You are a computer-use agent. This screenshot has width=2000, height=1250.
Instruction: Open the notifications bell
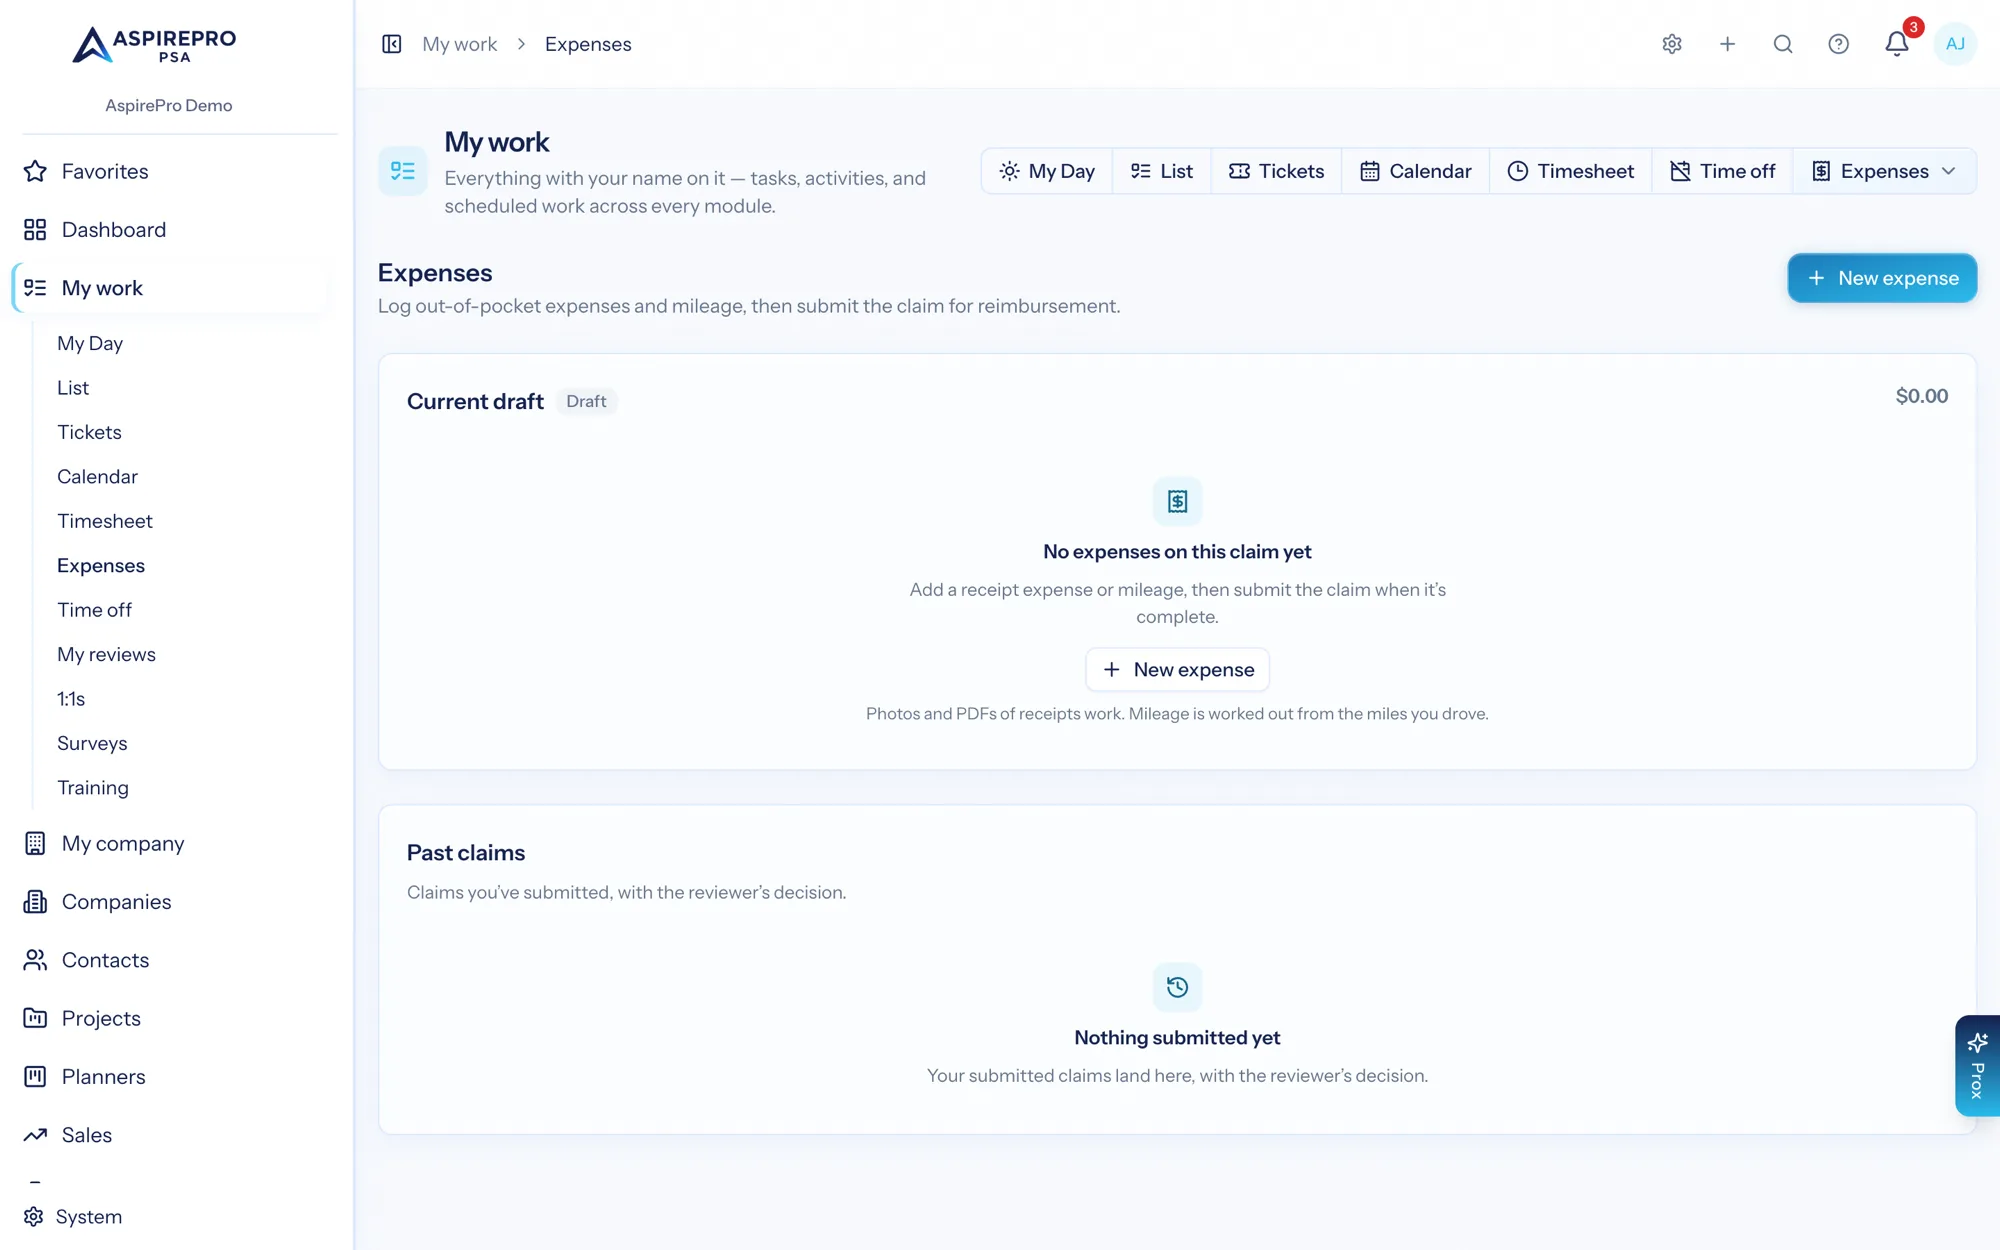click(1896, 44)
